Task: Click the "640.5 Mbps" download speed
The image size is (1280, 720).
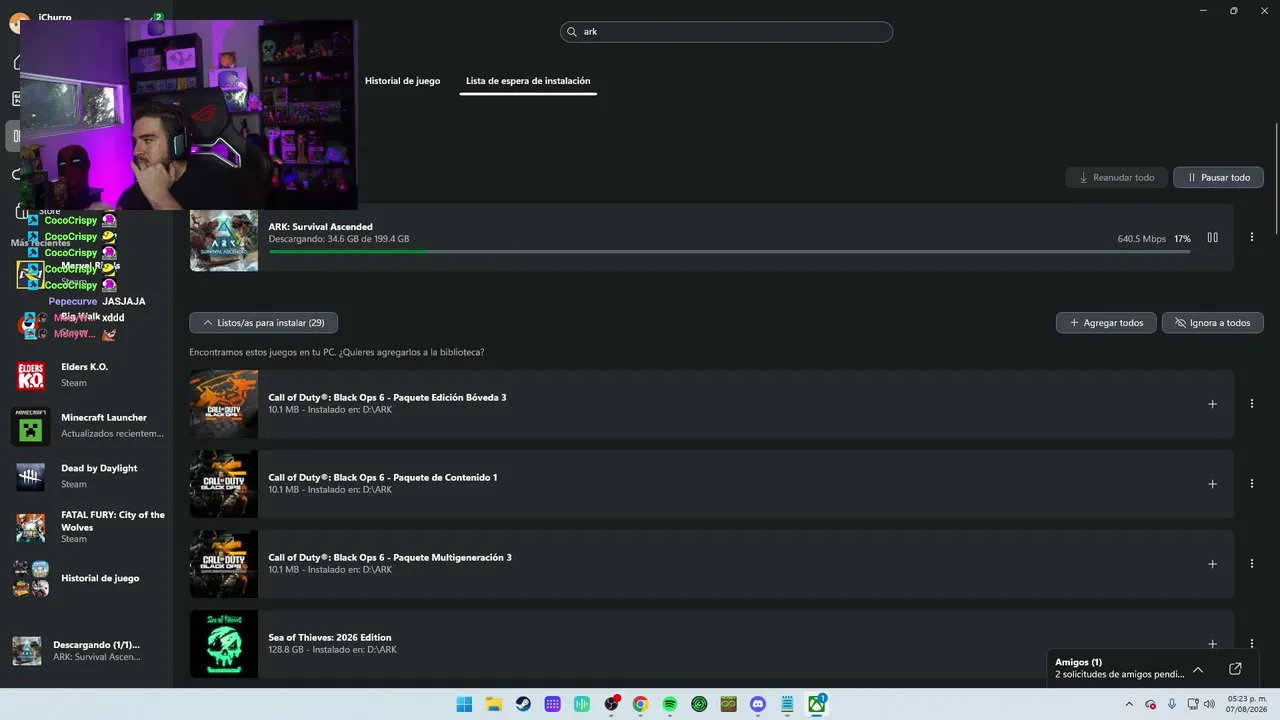Action: click(x=1142, y=239)
